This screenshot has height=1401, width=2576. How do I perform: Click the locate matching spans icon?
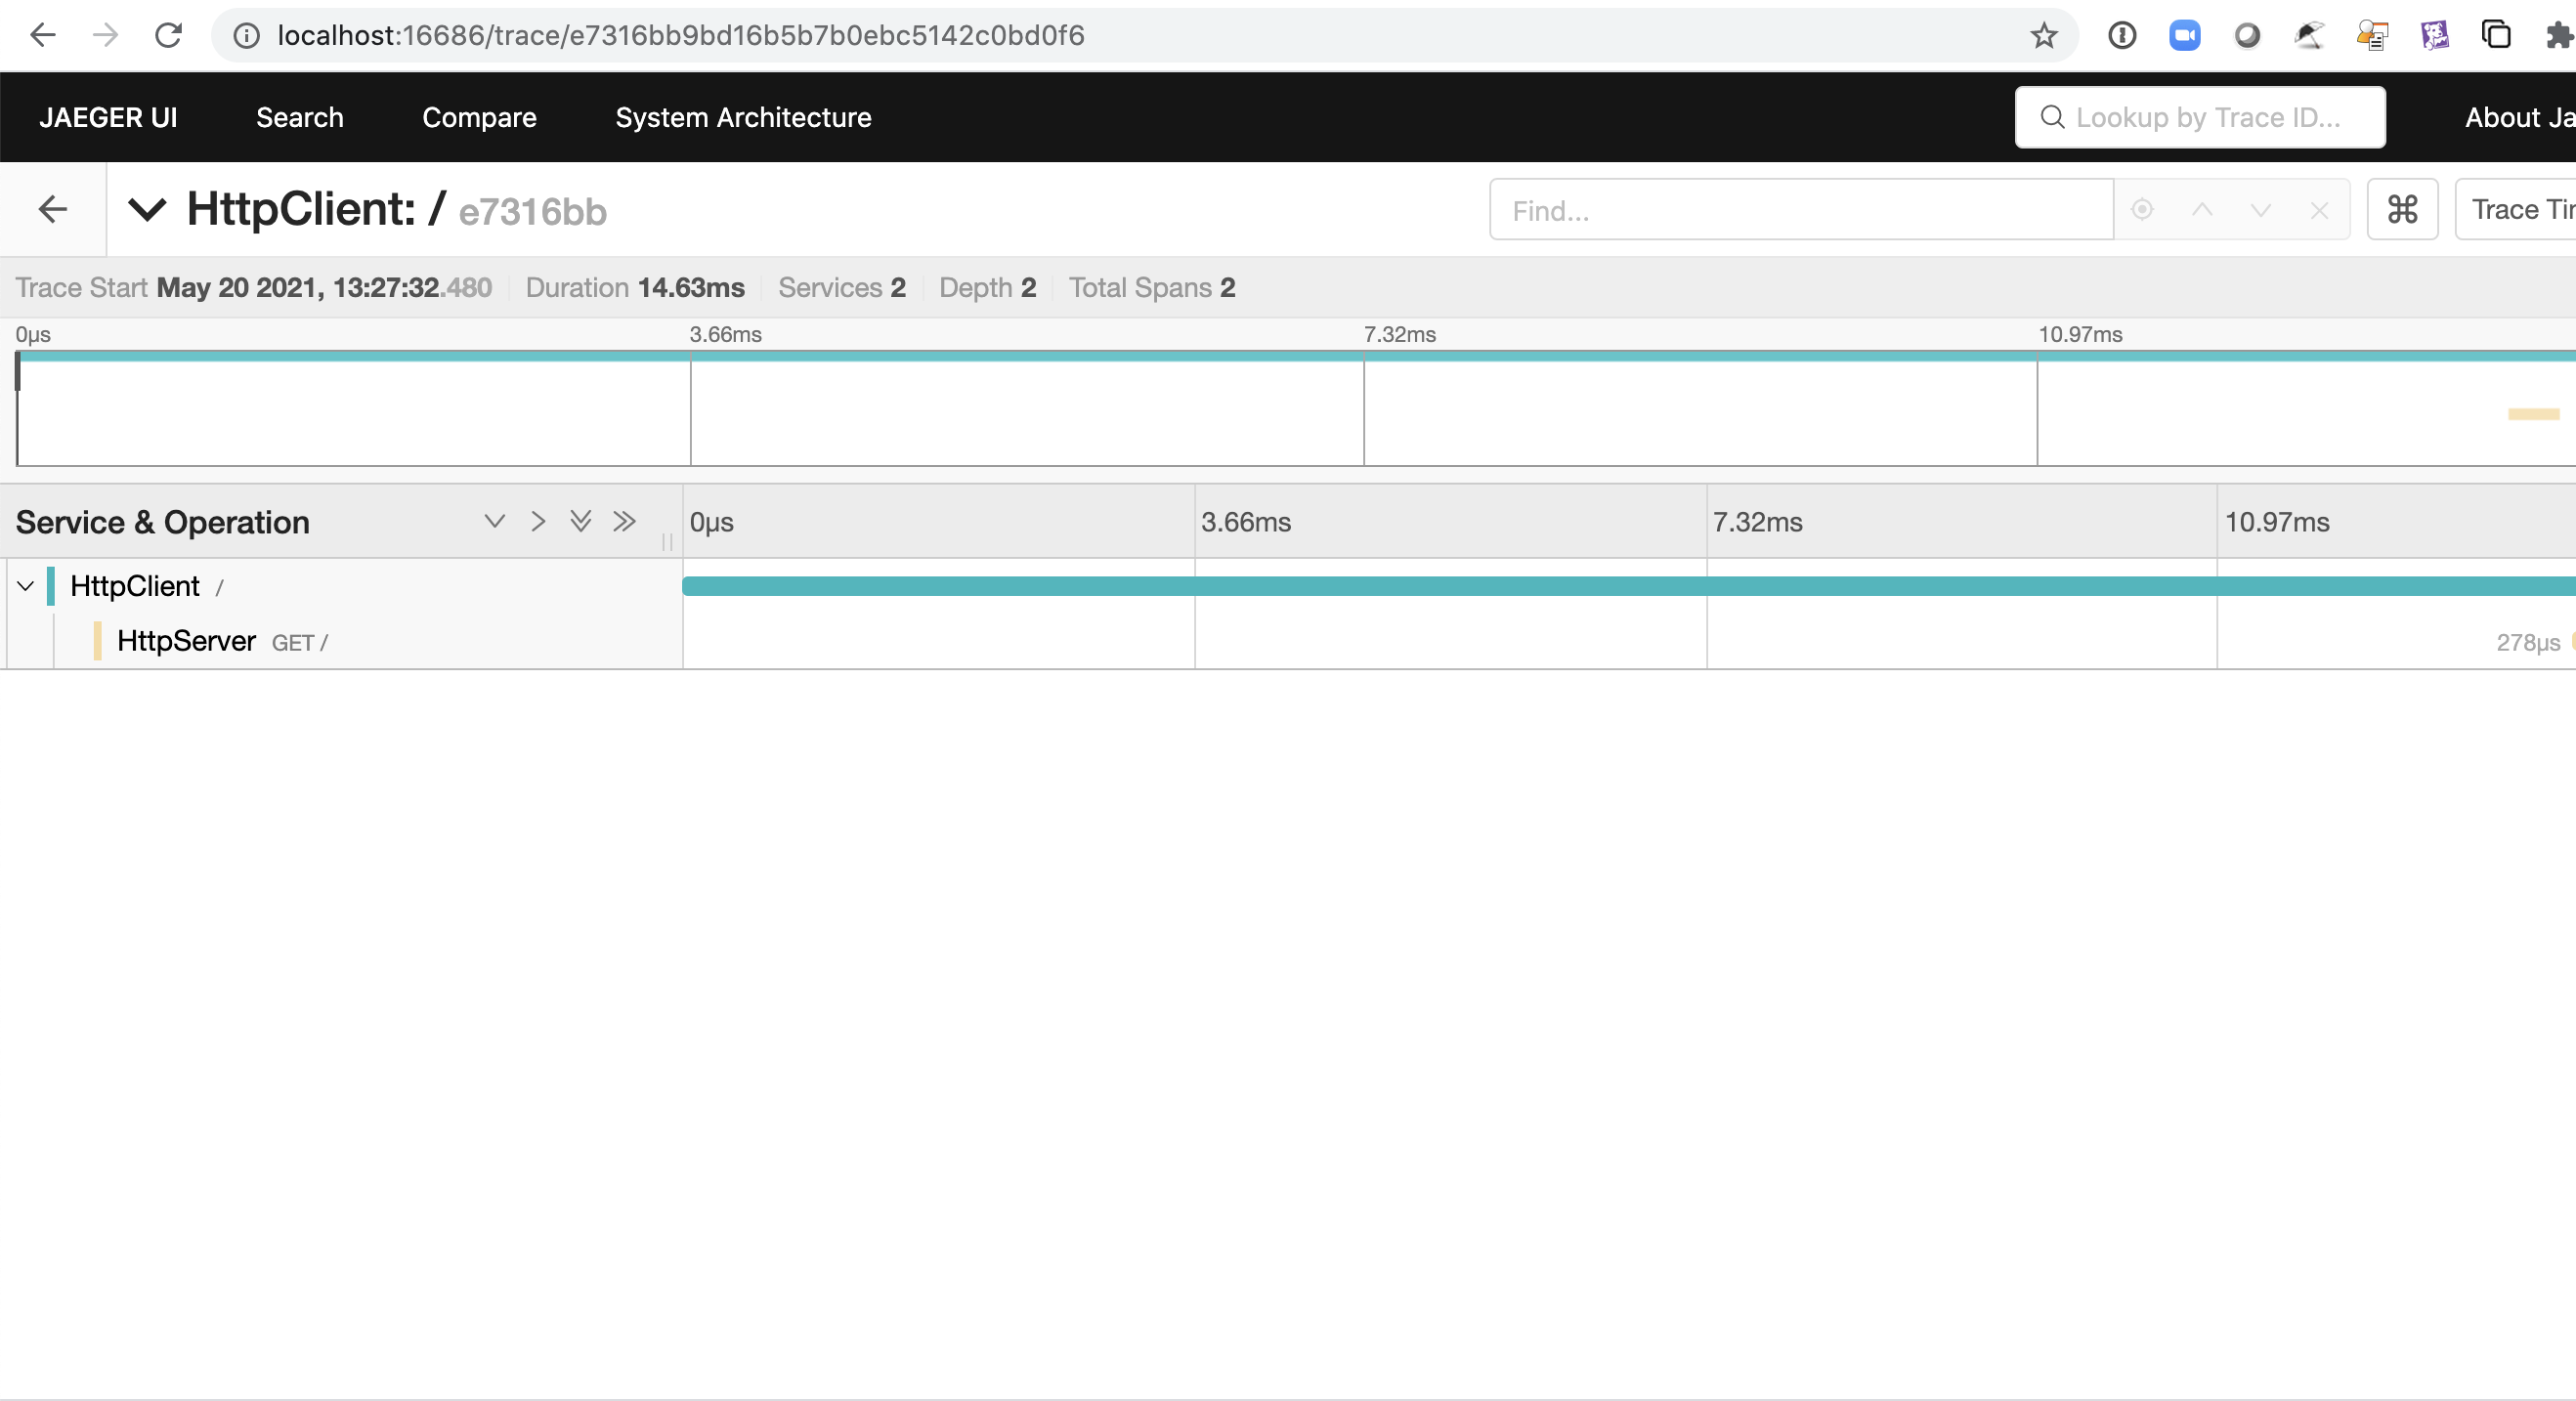click(2141, 209)
